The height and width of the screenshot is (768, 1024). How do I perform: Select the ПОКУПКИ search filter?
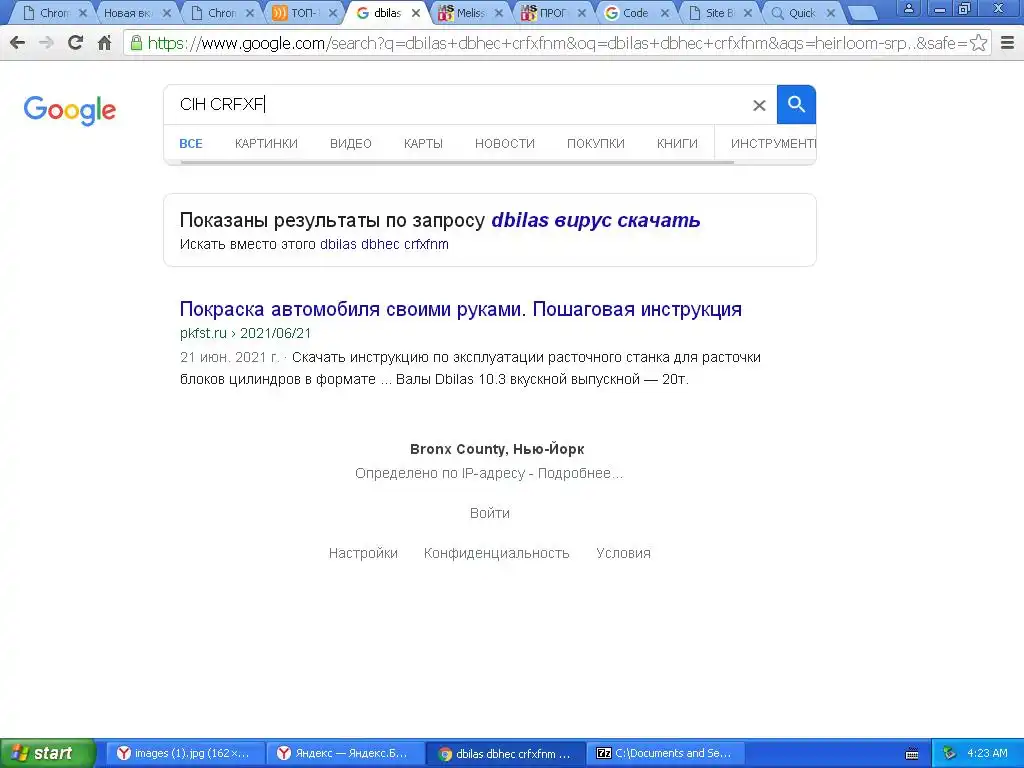pyautogui.click(x=596, y=144)
